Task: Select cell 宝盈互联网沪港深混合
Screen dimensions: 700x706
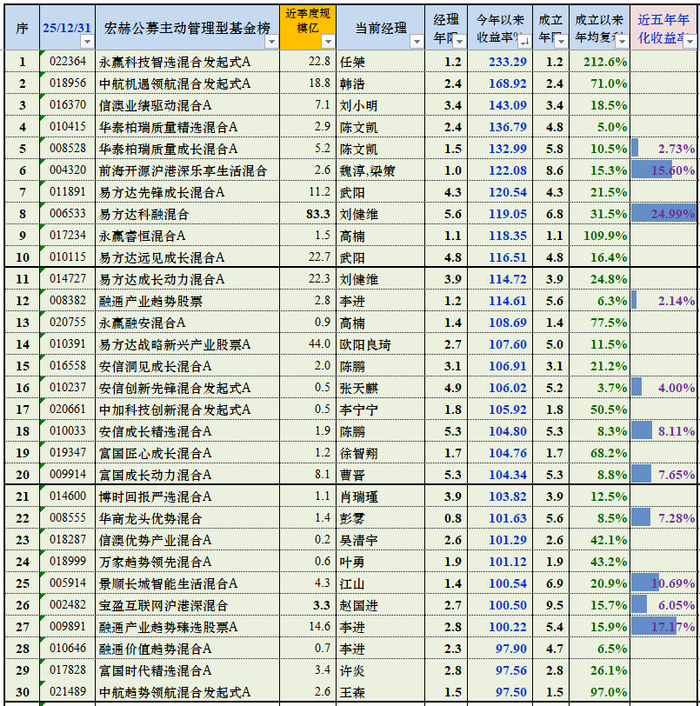Action: pyautogui.click(x=188, y=605)
